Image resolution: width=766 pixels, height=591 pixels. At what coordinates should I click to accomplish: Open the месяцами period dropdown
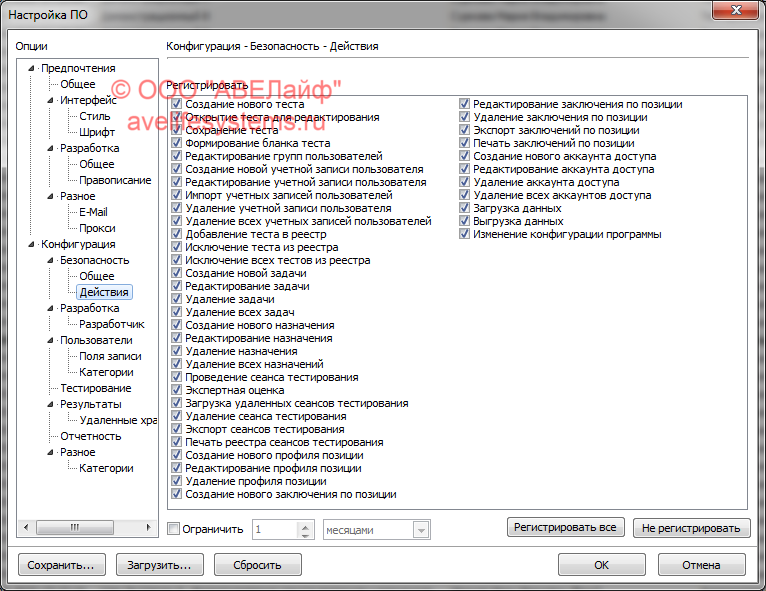coord(421,530)
